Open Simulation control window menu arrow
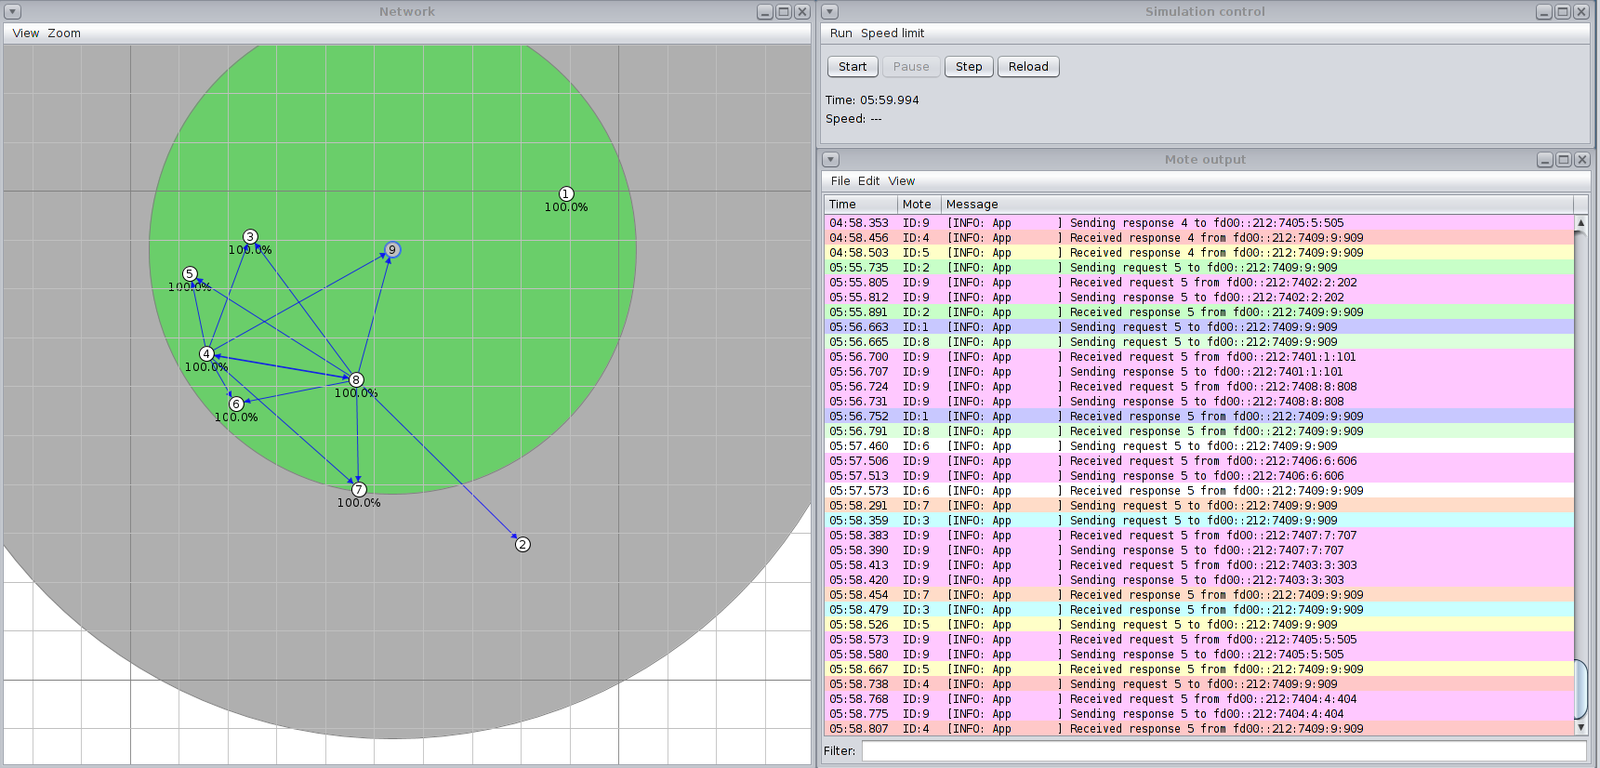 coord(830,12)
